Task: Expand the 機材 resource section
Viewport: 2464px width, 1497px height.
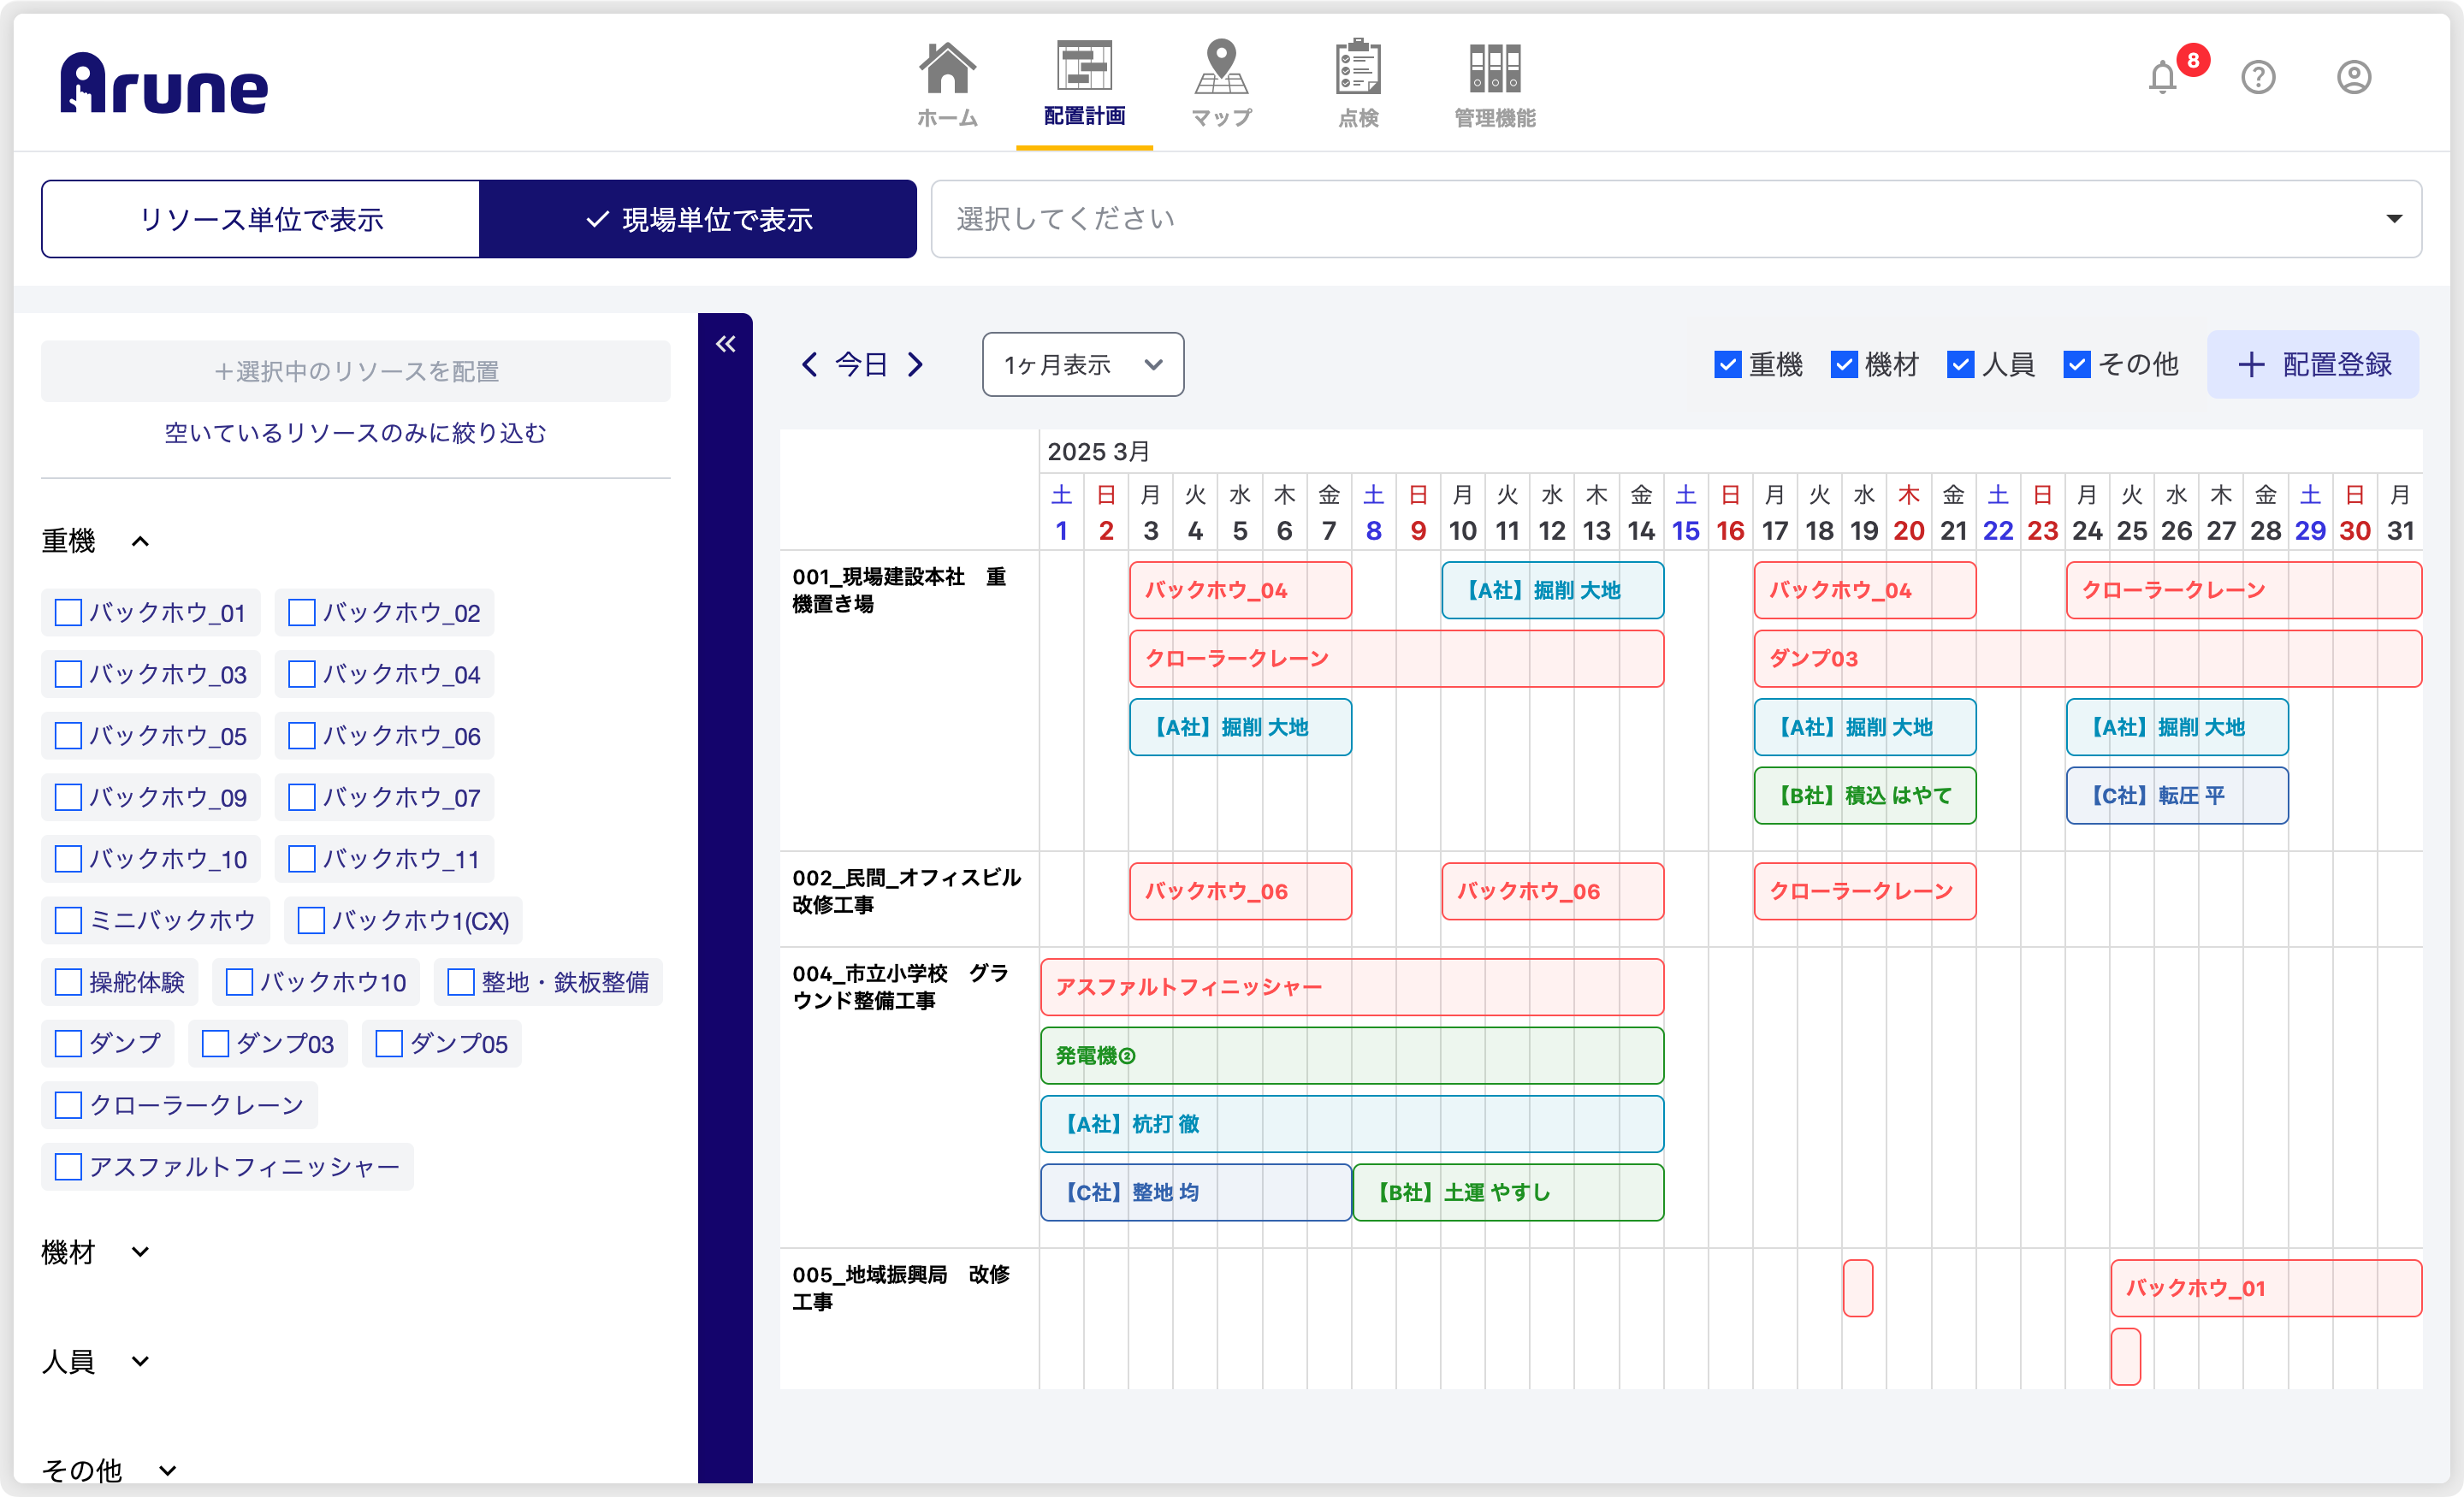Action: coord(140,1251)
